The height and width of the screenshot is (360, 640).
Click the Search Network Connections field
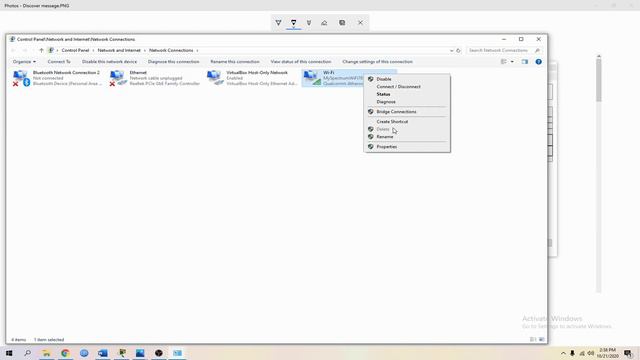(504, 50)
